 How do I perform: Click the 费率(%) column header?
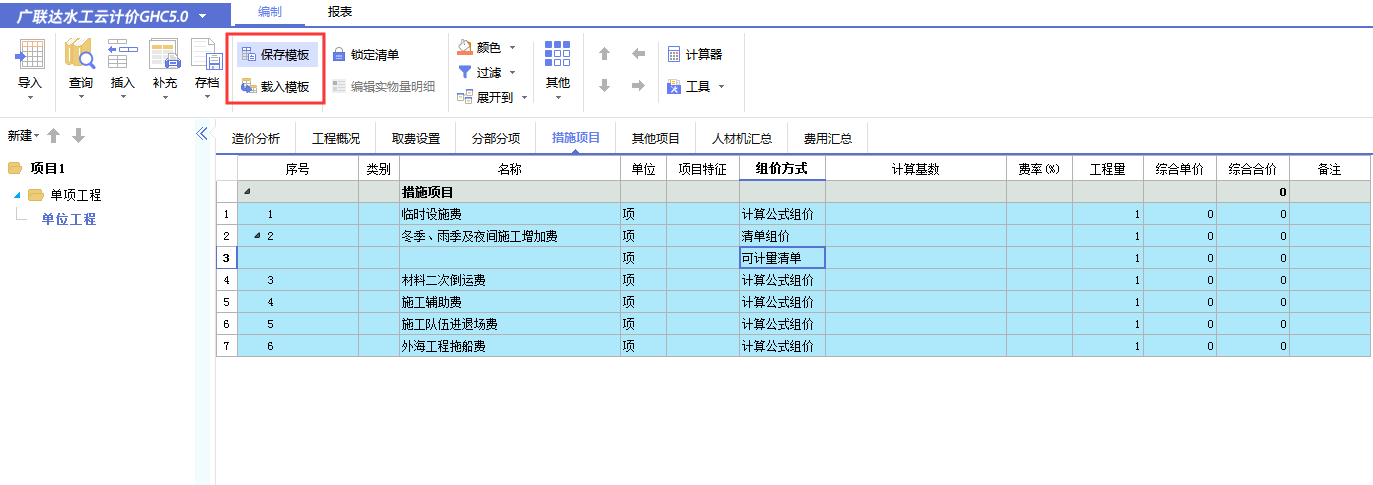[1039, 169]
